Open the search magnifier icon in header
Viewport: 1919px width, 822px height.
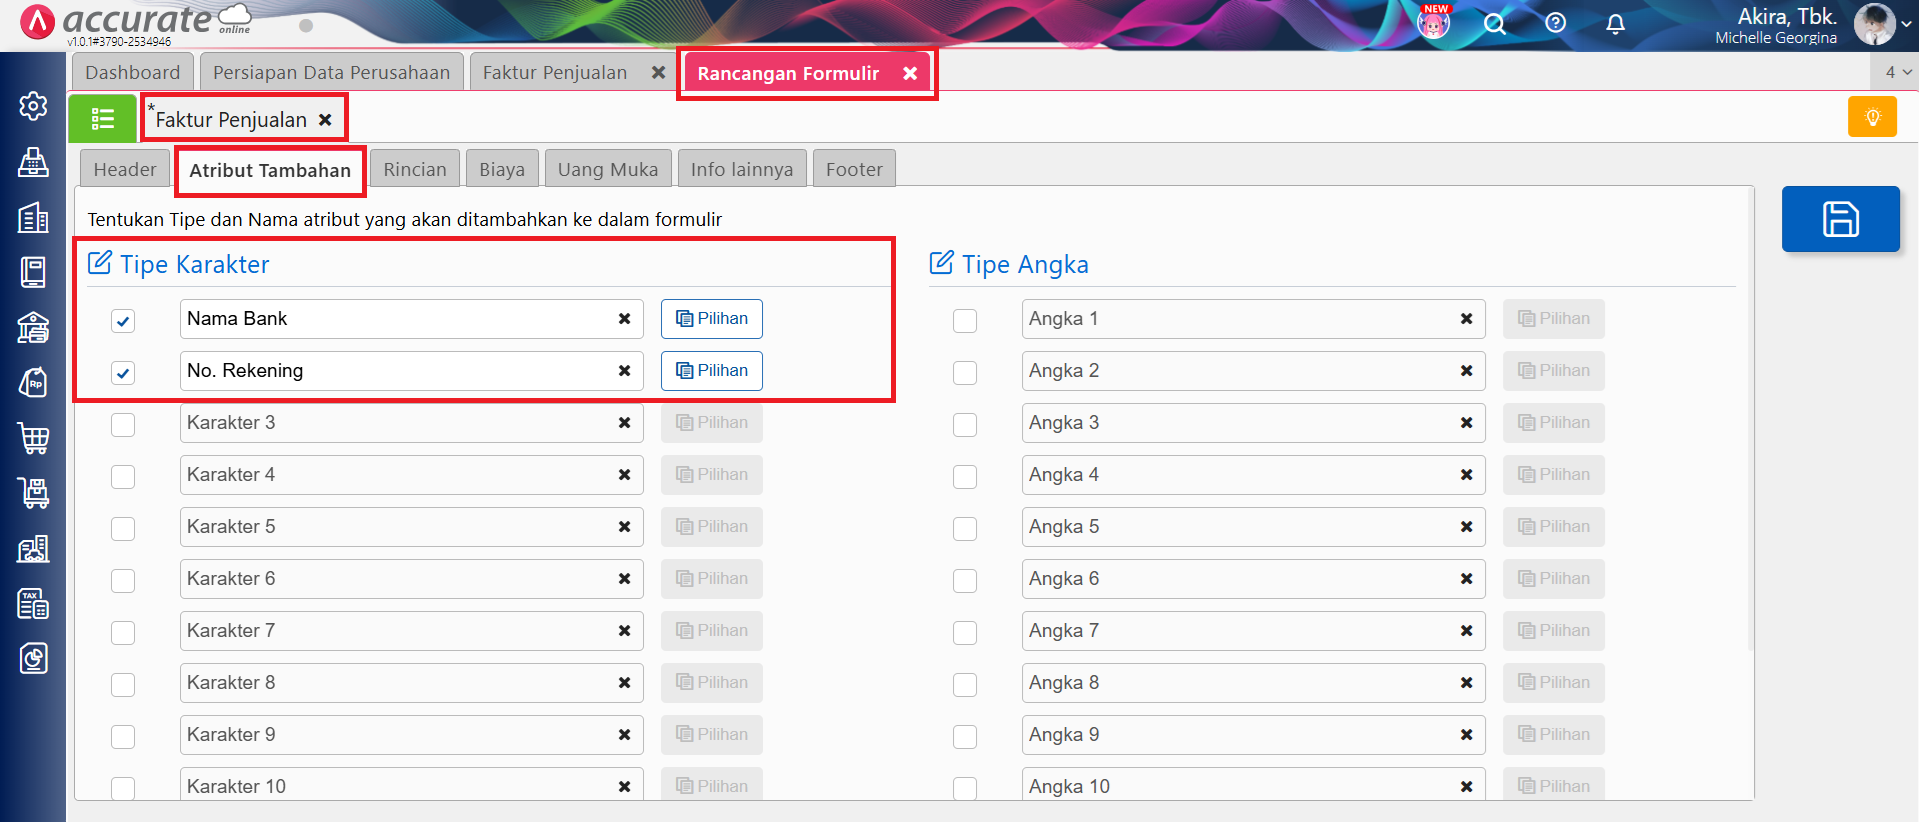[1494, 24]
